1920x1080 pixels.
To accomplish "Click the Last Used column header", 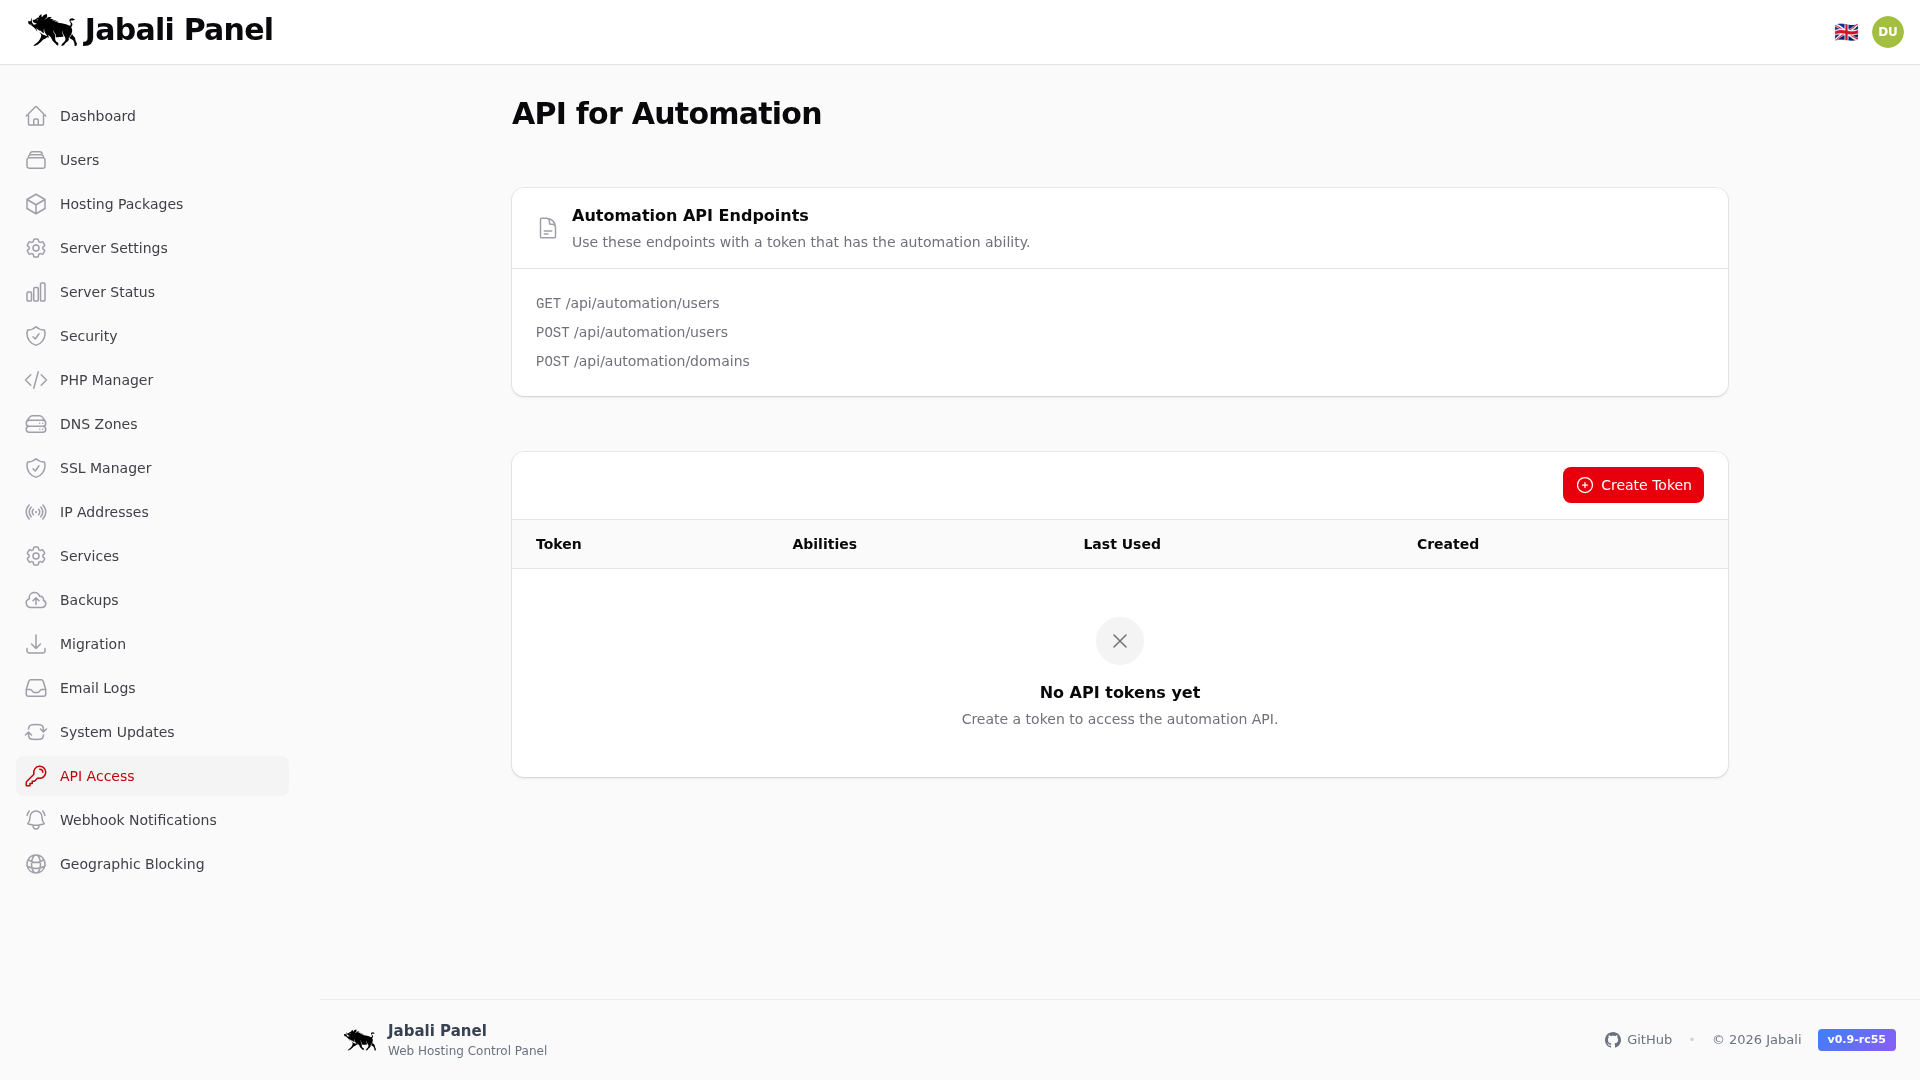I will point(1121,544).
